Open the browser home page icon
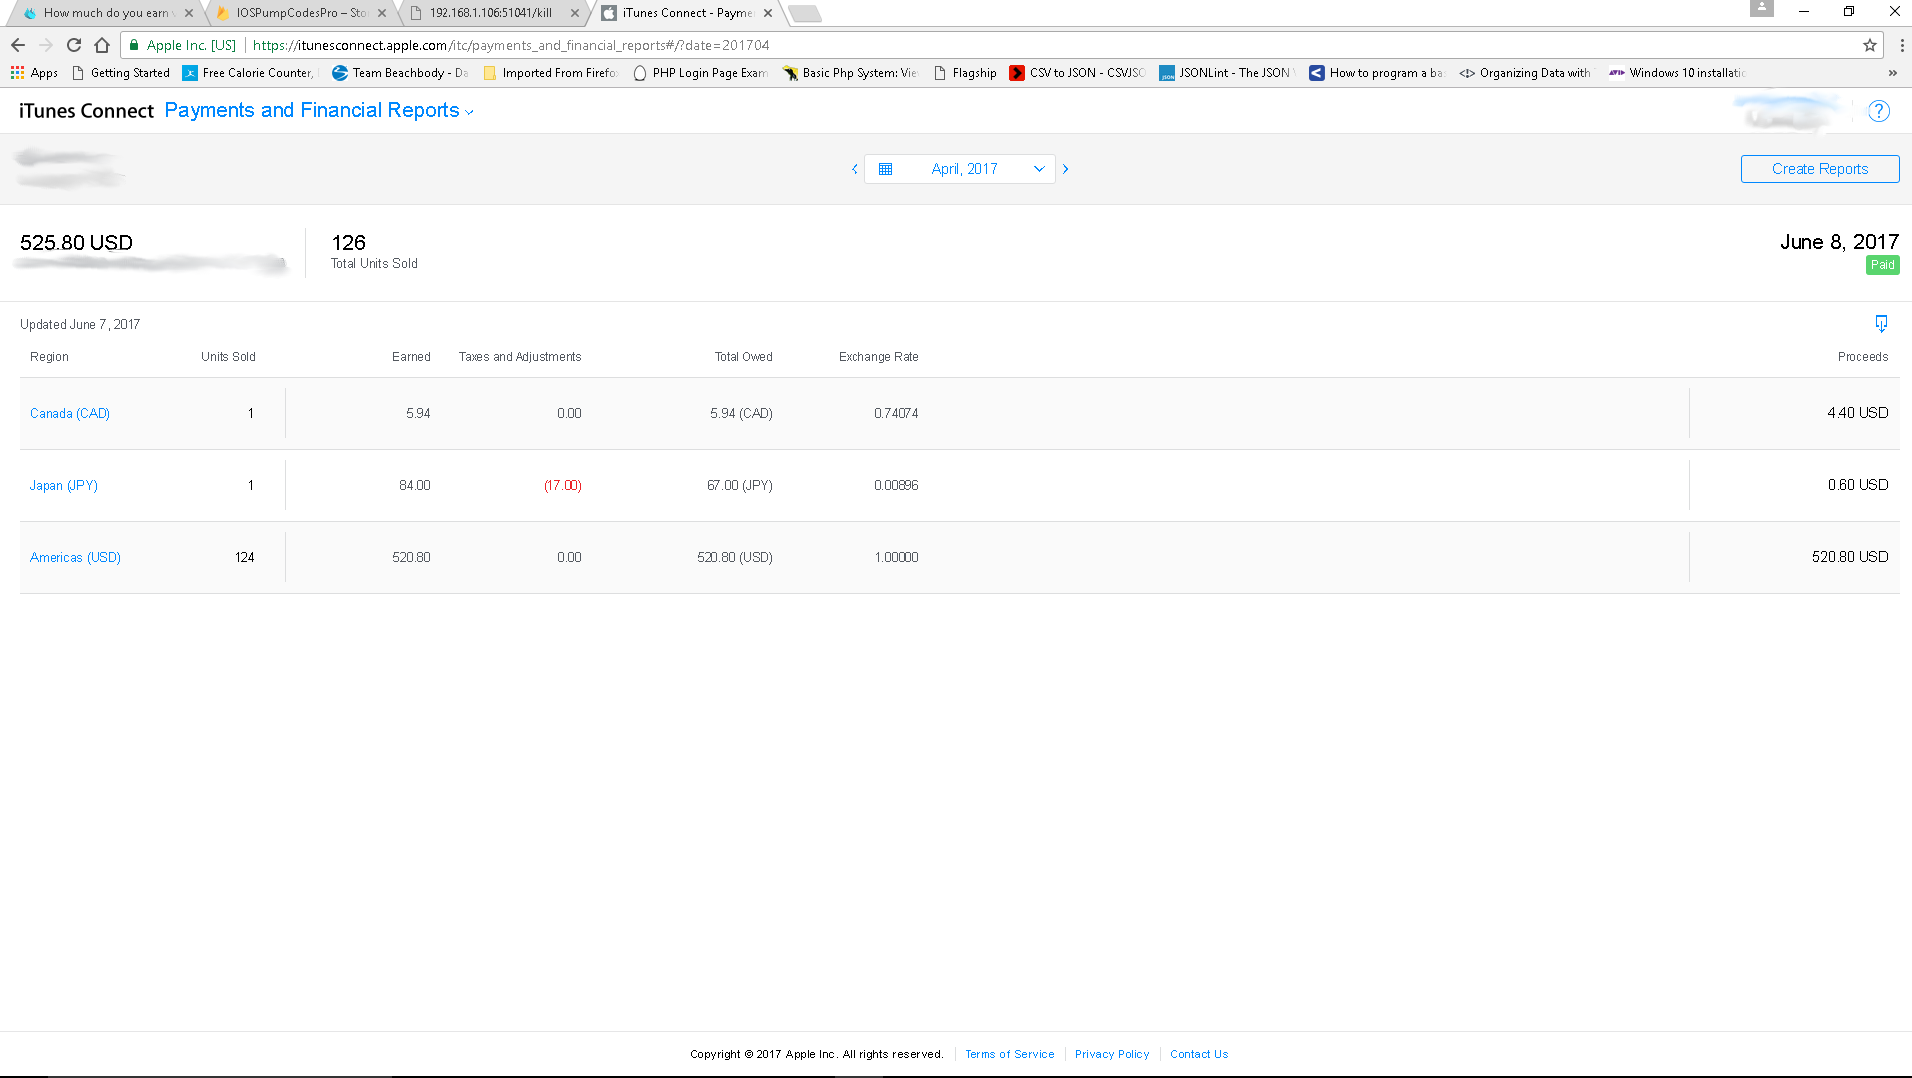 click(x=102, y=45)
